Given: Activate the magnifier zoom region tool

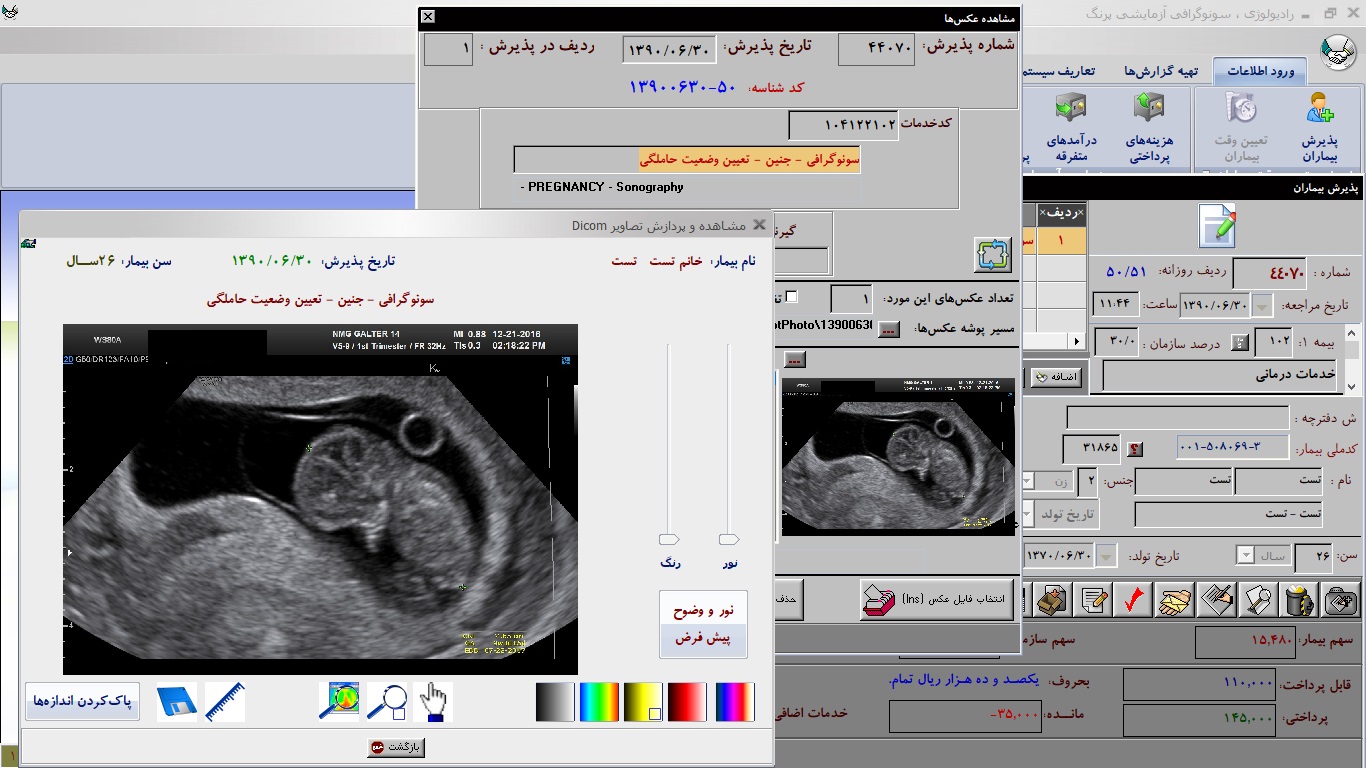Looking at the screenshot, I should (386, 702).
